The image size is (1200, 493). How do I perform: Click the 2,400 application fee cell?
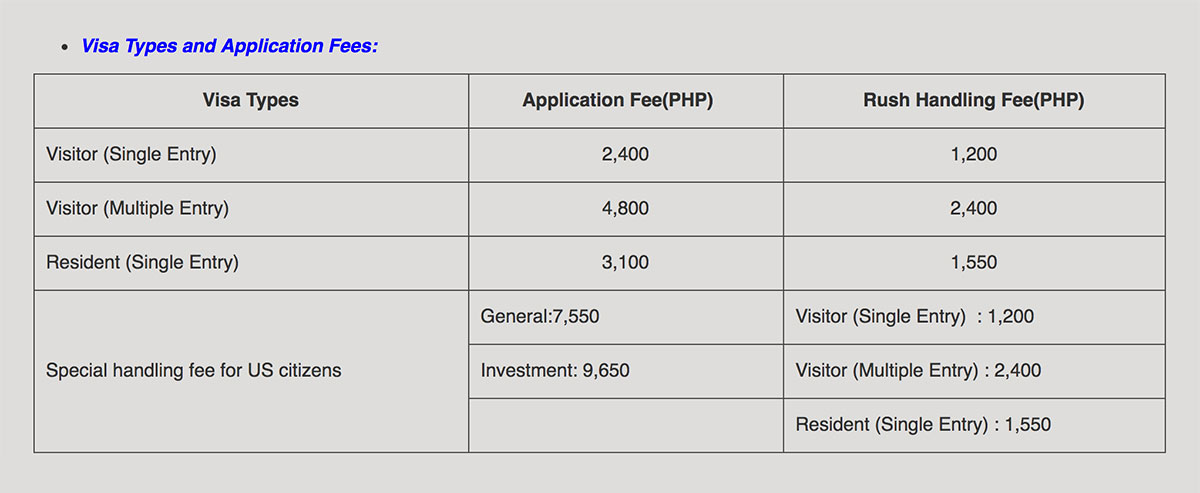point(626,155)
